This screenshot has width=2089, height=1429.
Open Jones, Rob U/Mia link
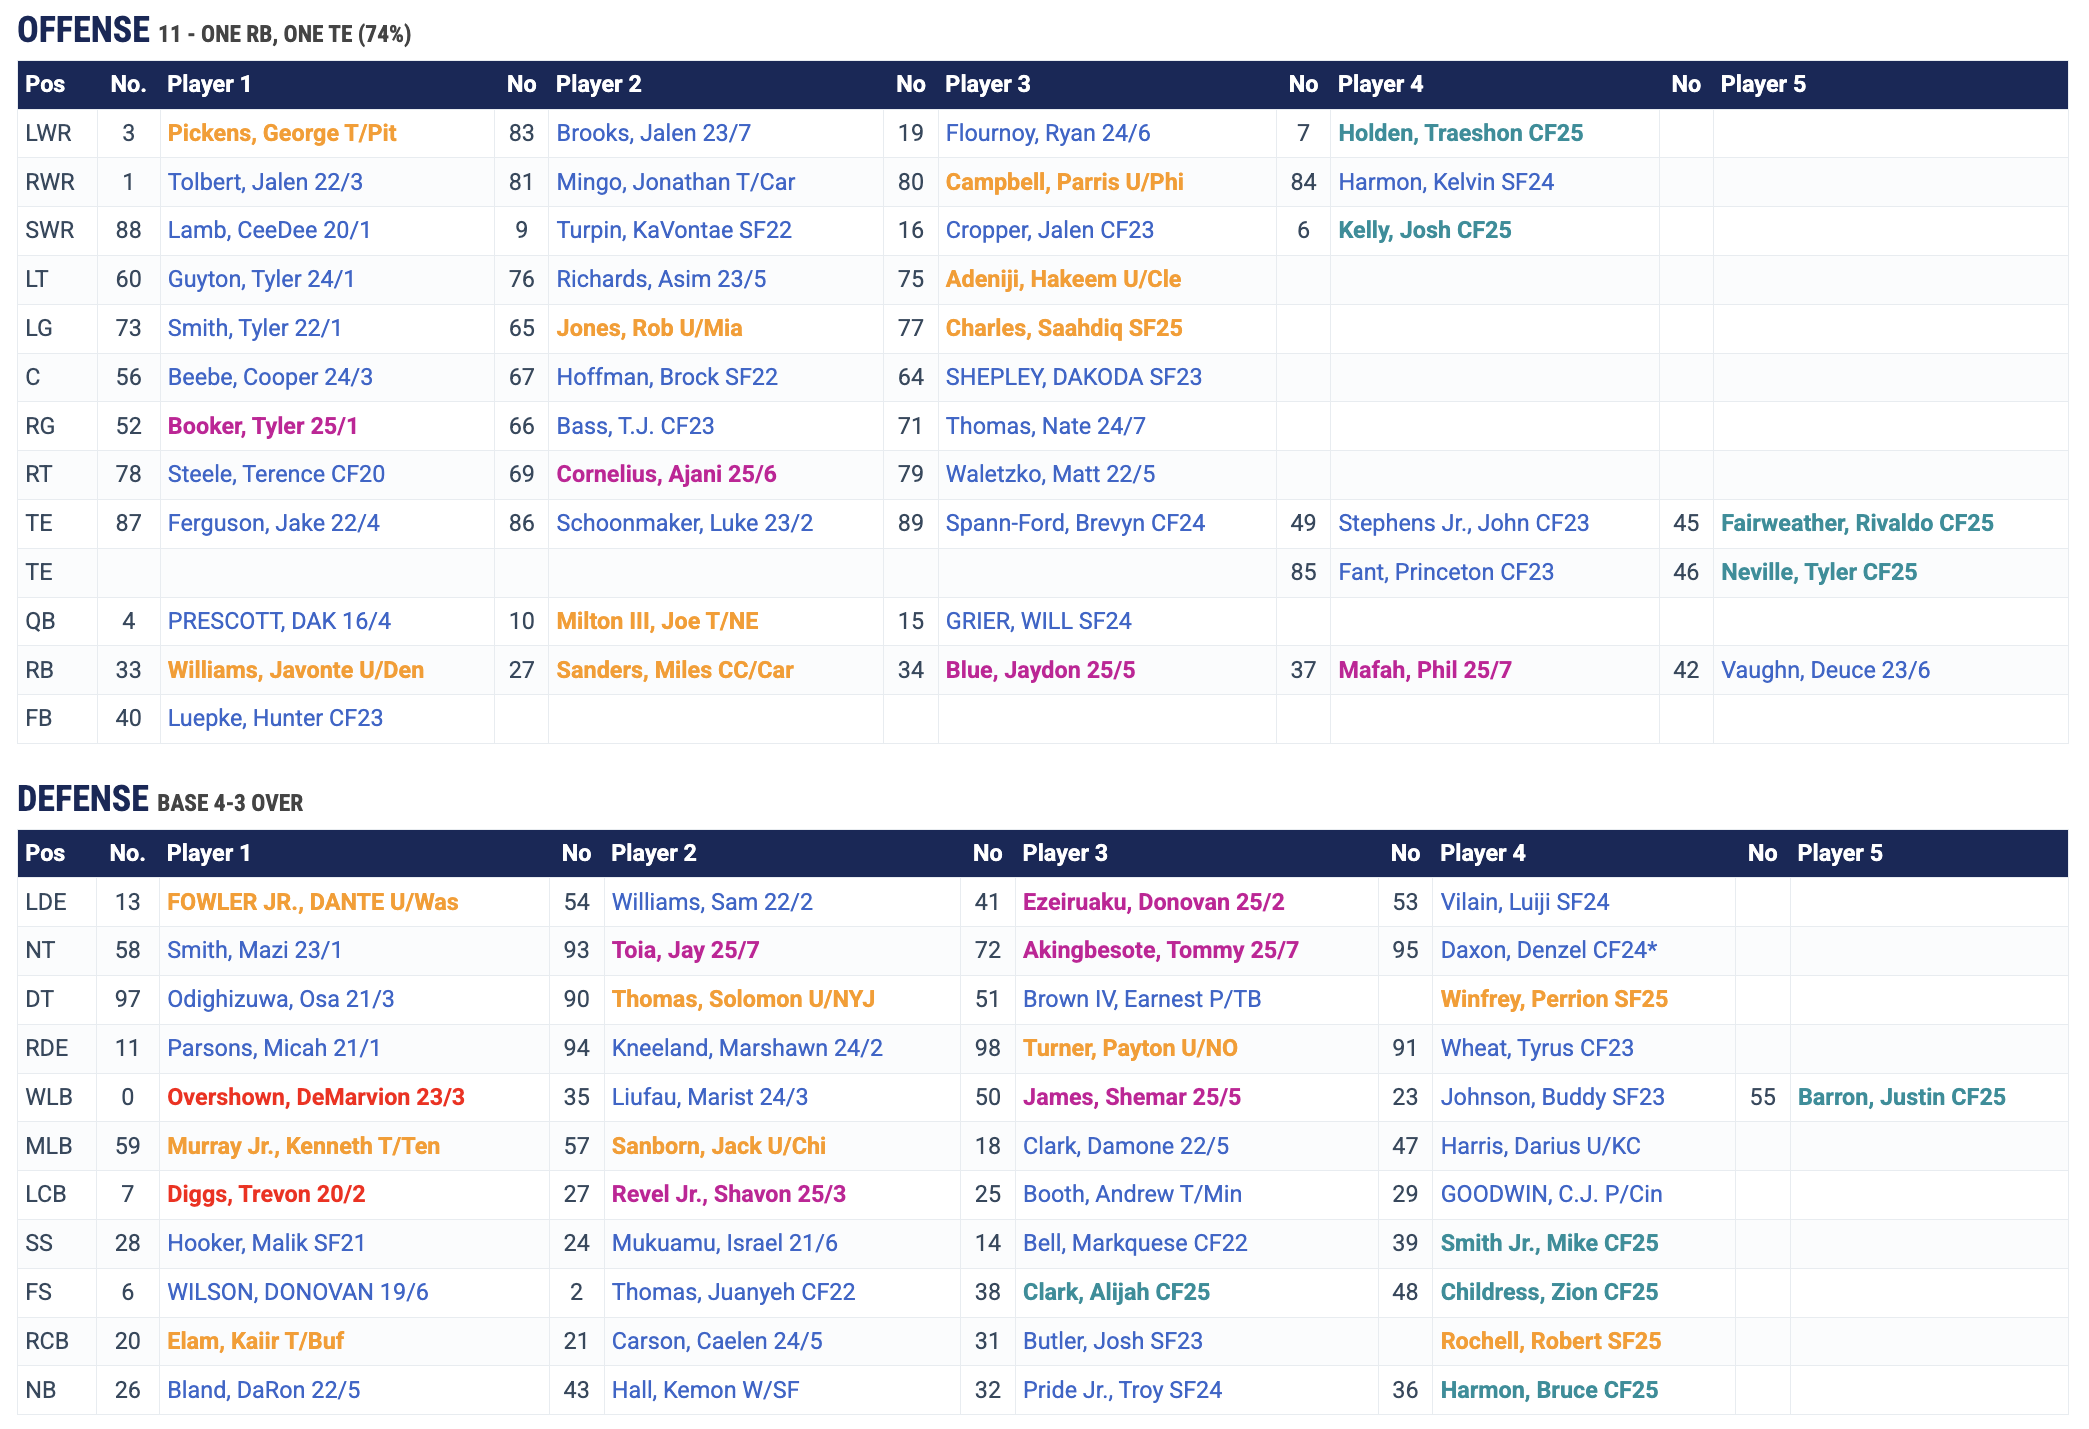(649, 328)
